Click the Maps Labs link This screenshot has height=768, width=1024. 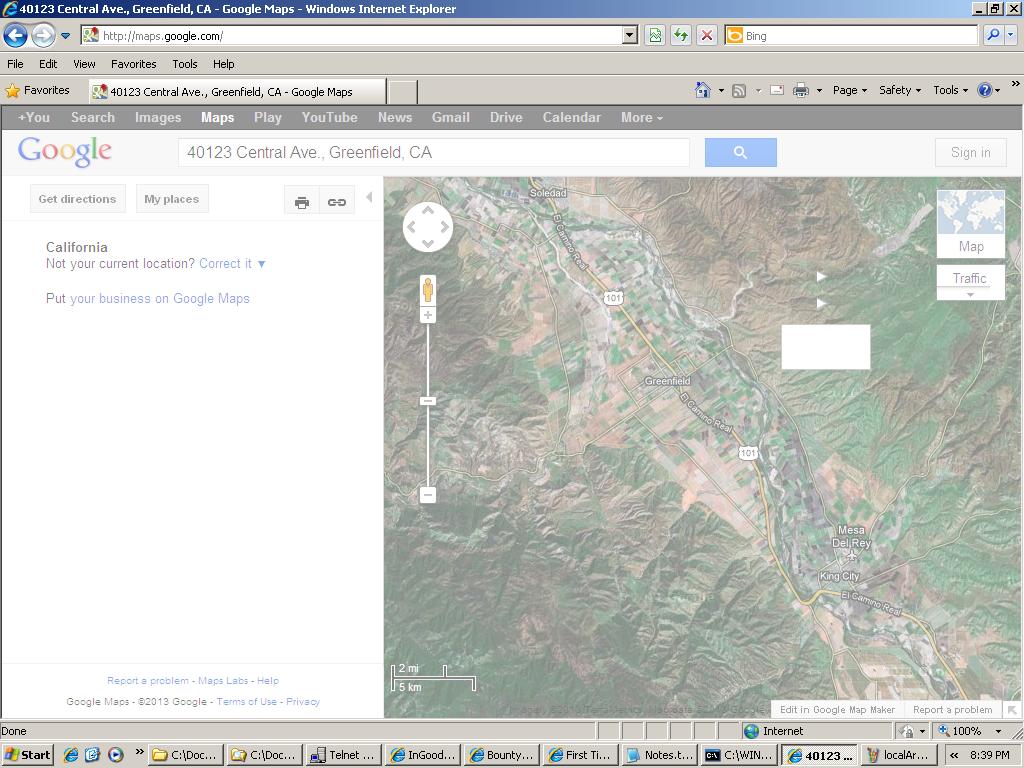(223, 680)
